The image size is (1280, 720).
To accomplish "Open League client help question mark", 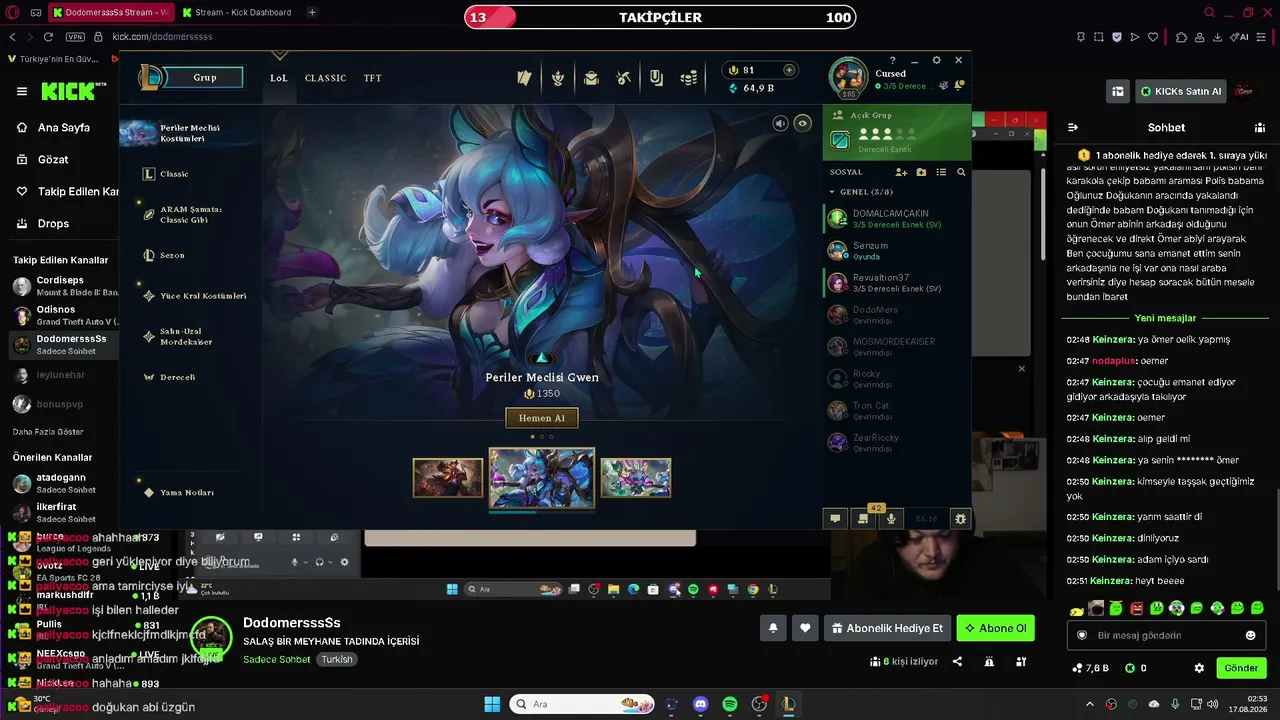I will (x=893, y=60).
